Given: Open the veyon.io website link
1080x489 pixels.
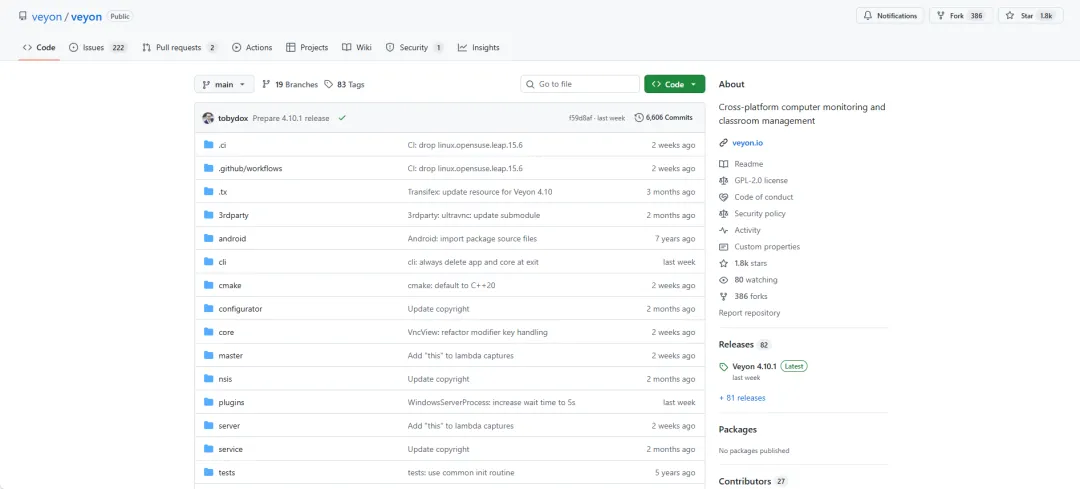Looking at the screenshot, I should click(747, 143).
